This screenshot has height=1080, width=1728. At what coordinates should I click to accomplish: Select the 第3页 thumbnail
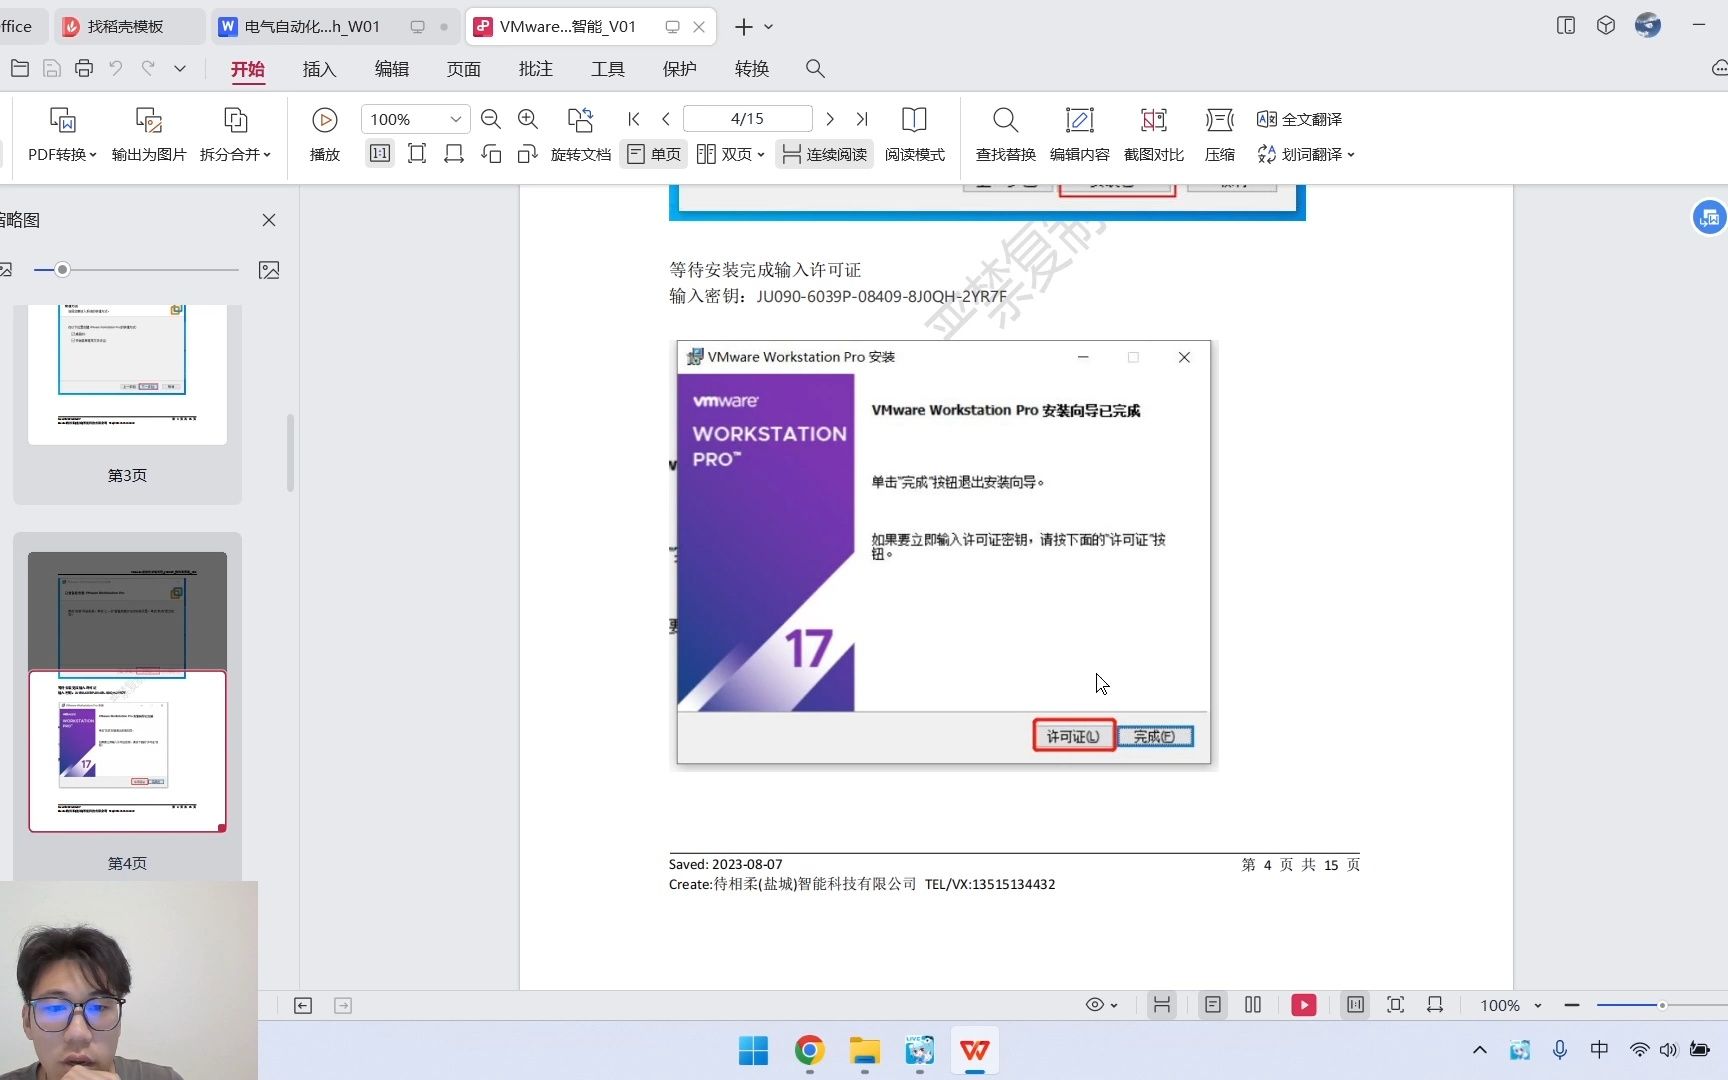(x=127, y=375)
